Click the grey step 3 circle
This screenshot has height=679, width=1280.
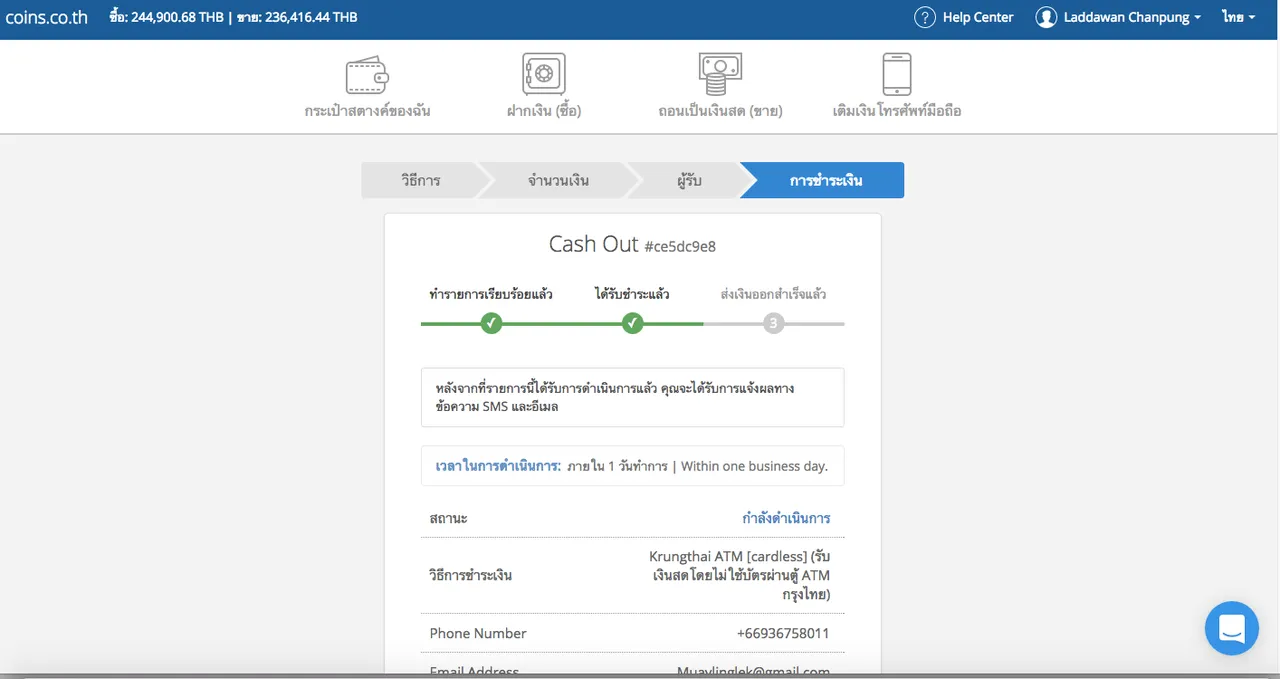click(773, 323)
